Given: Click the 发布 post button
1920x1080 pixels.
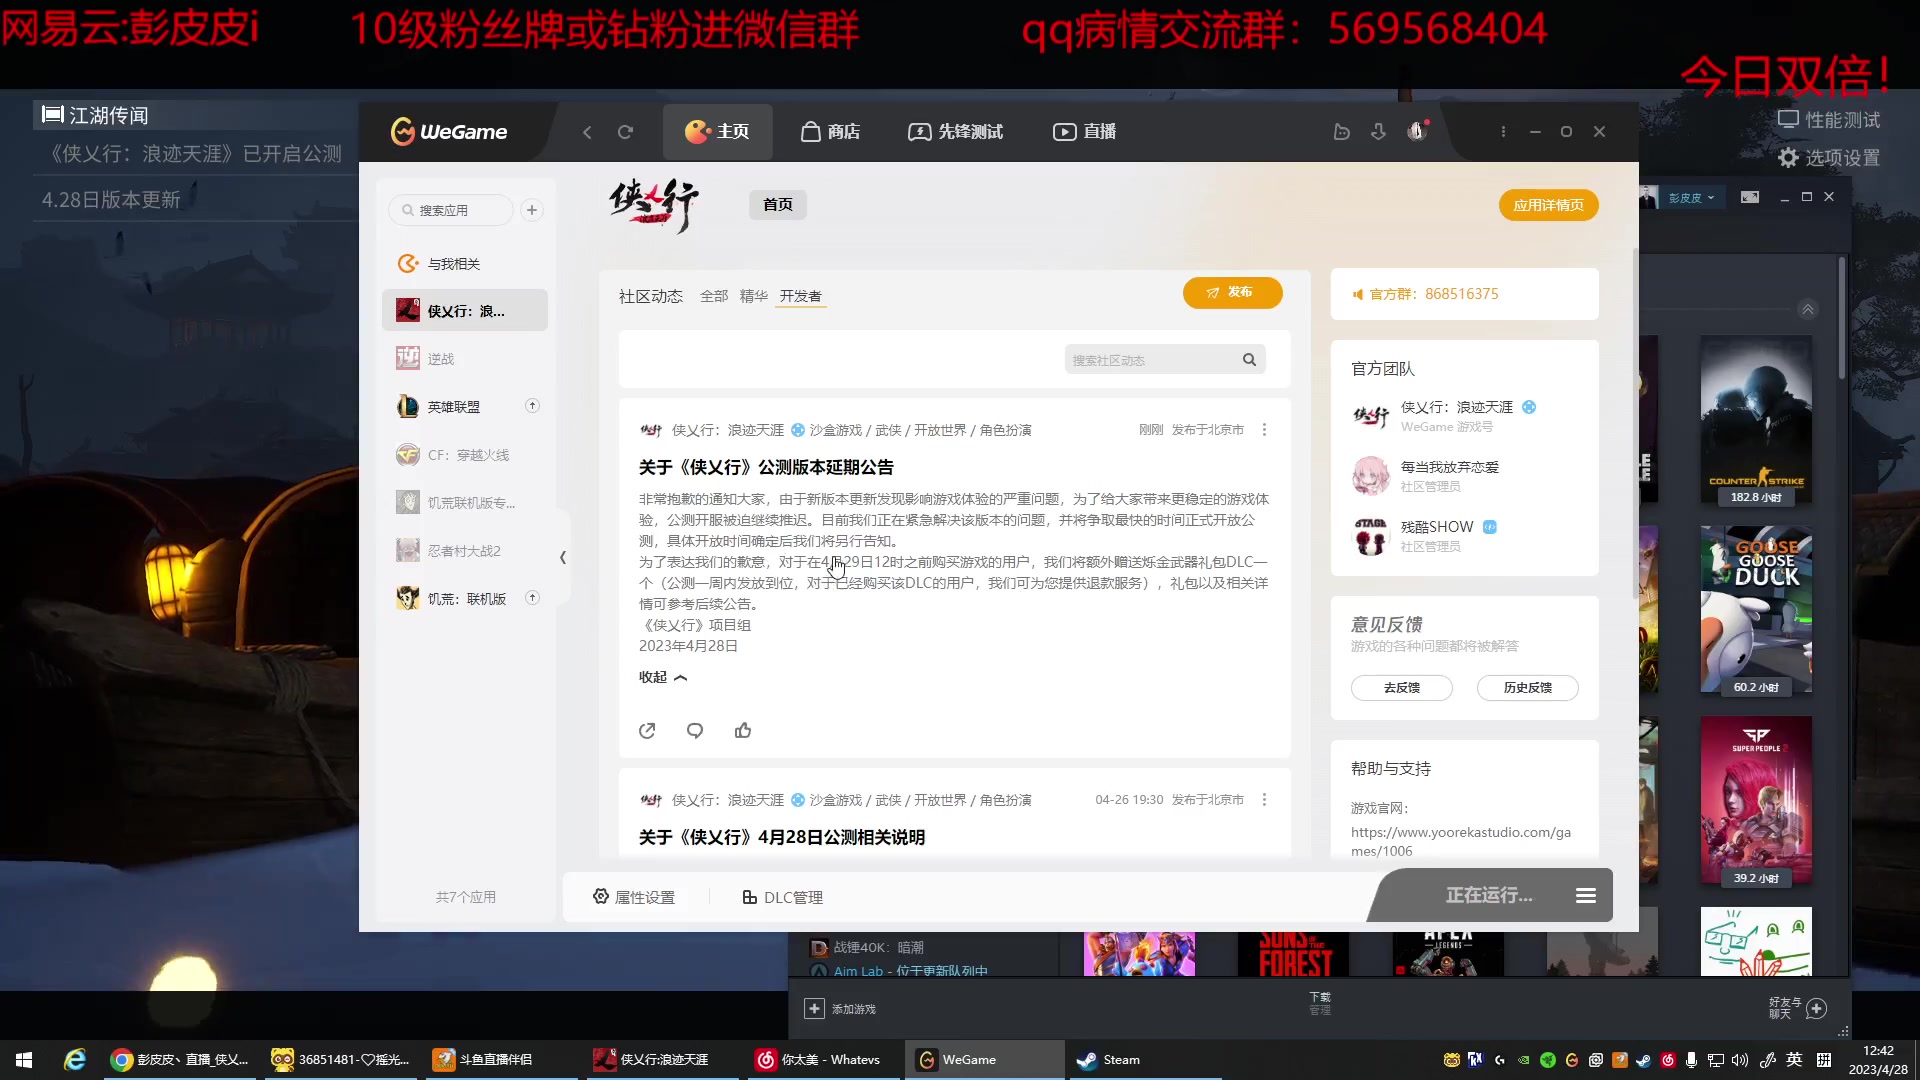Looking at the screenshot, I should pyautogui.click(x=1232, y=293).
